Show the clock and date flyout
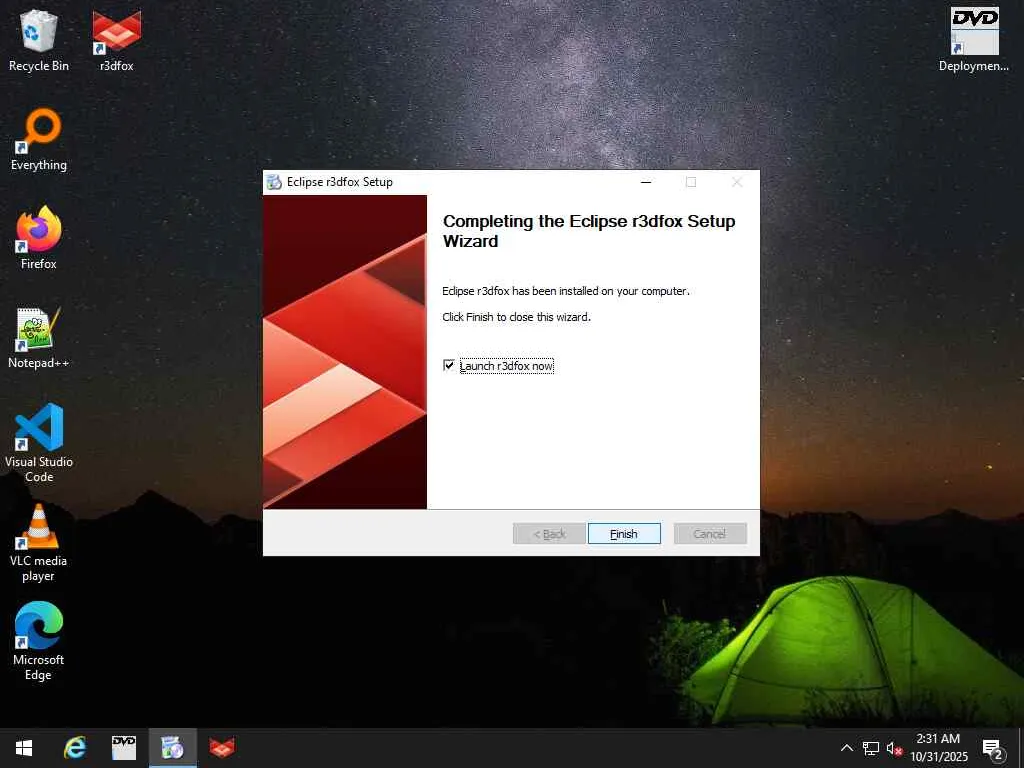 tap(939, 748)
